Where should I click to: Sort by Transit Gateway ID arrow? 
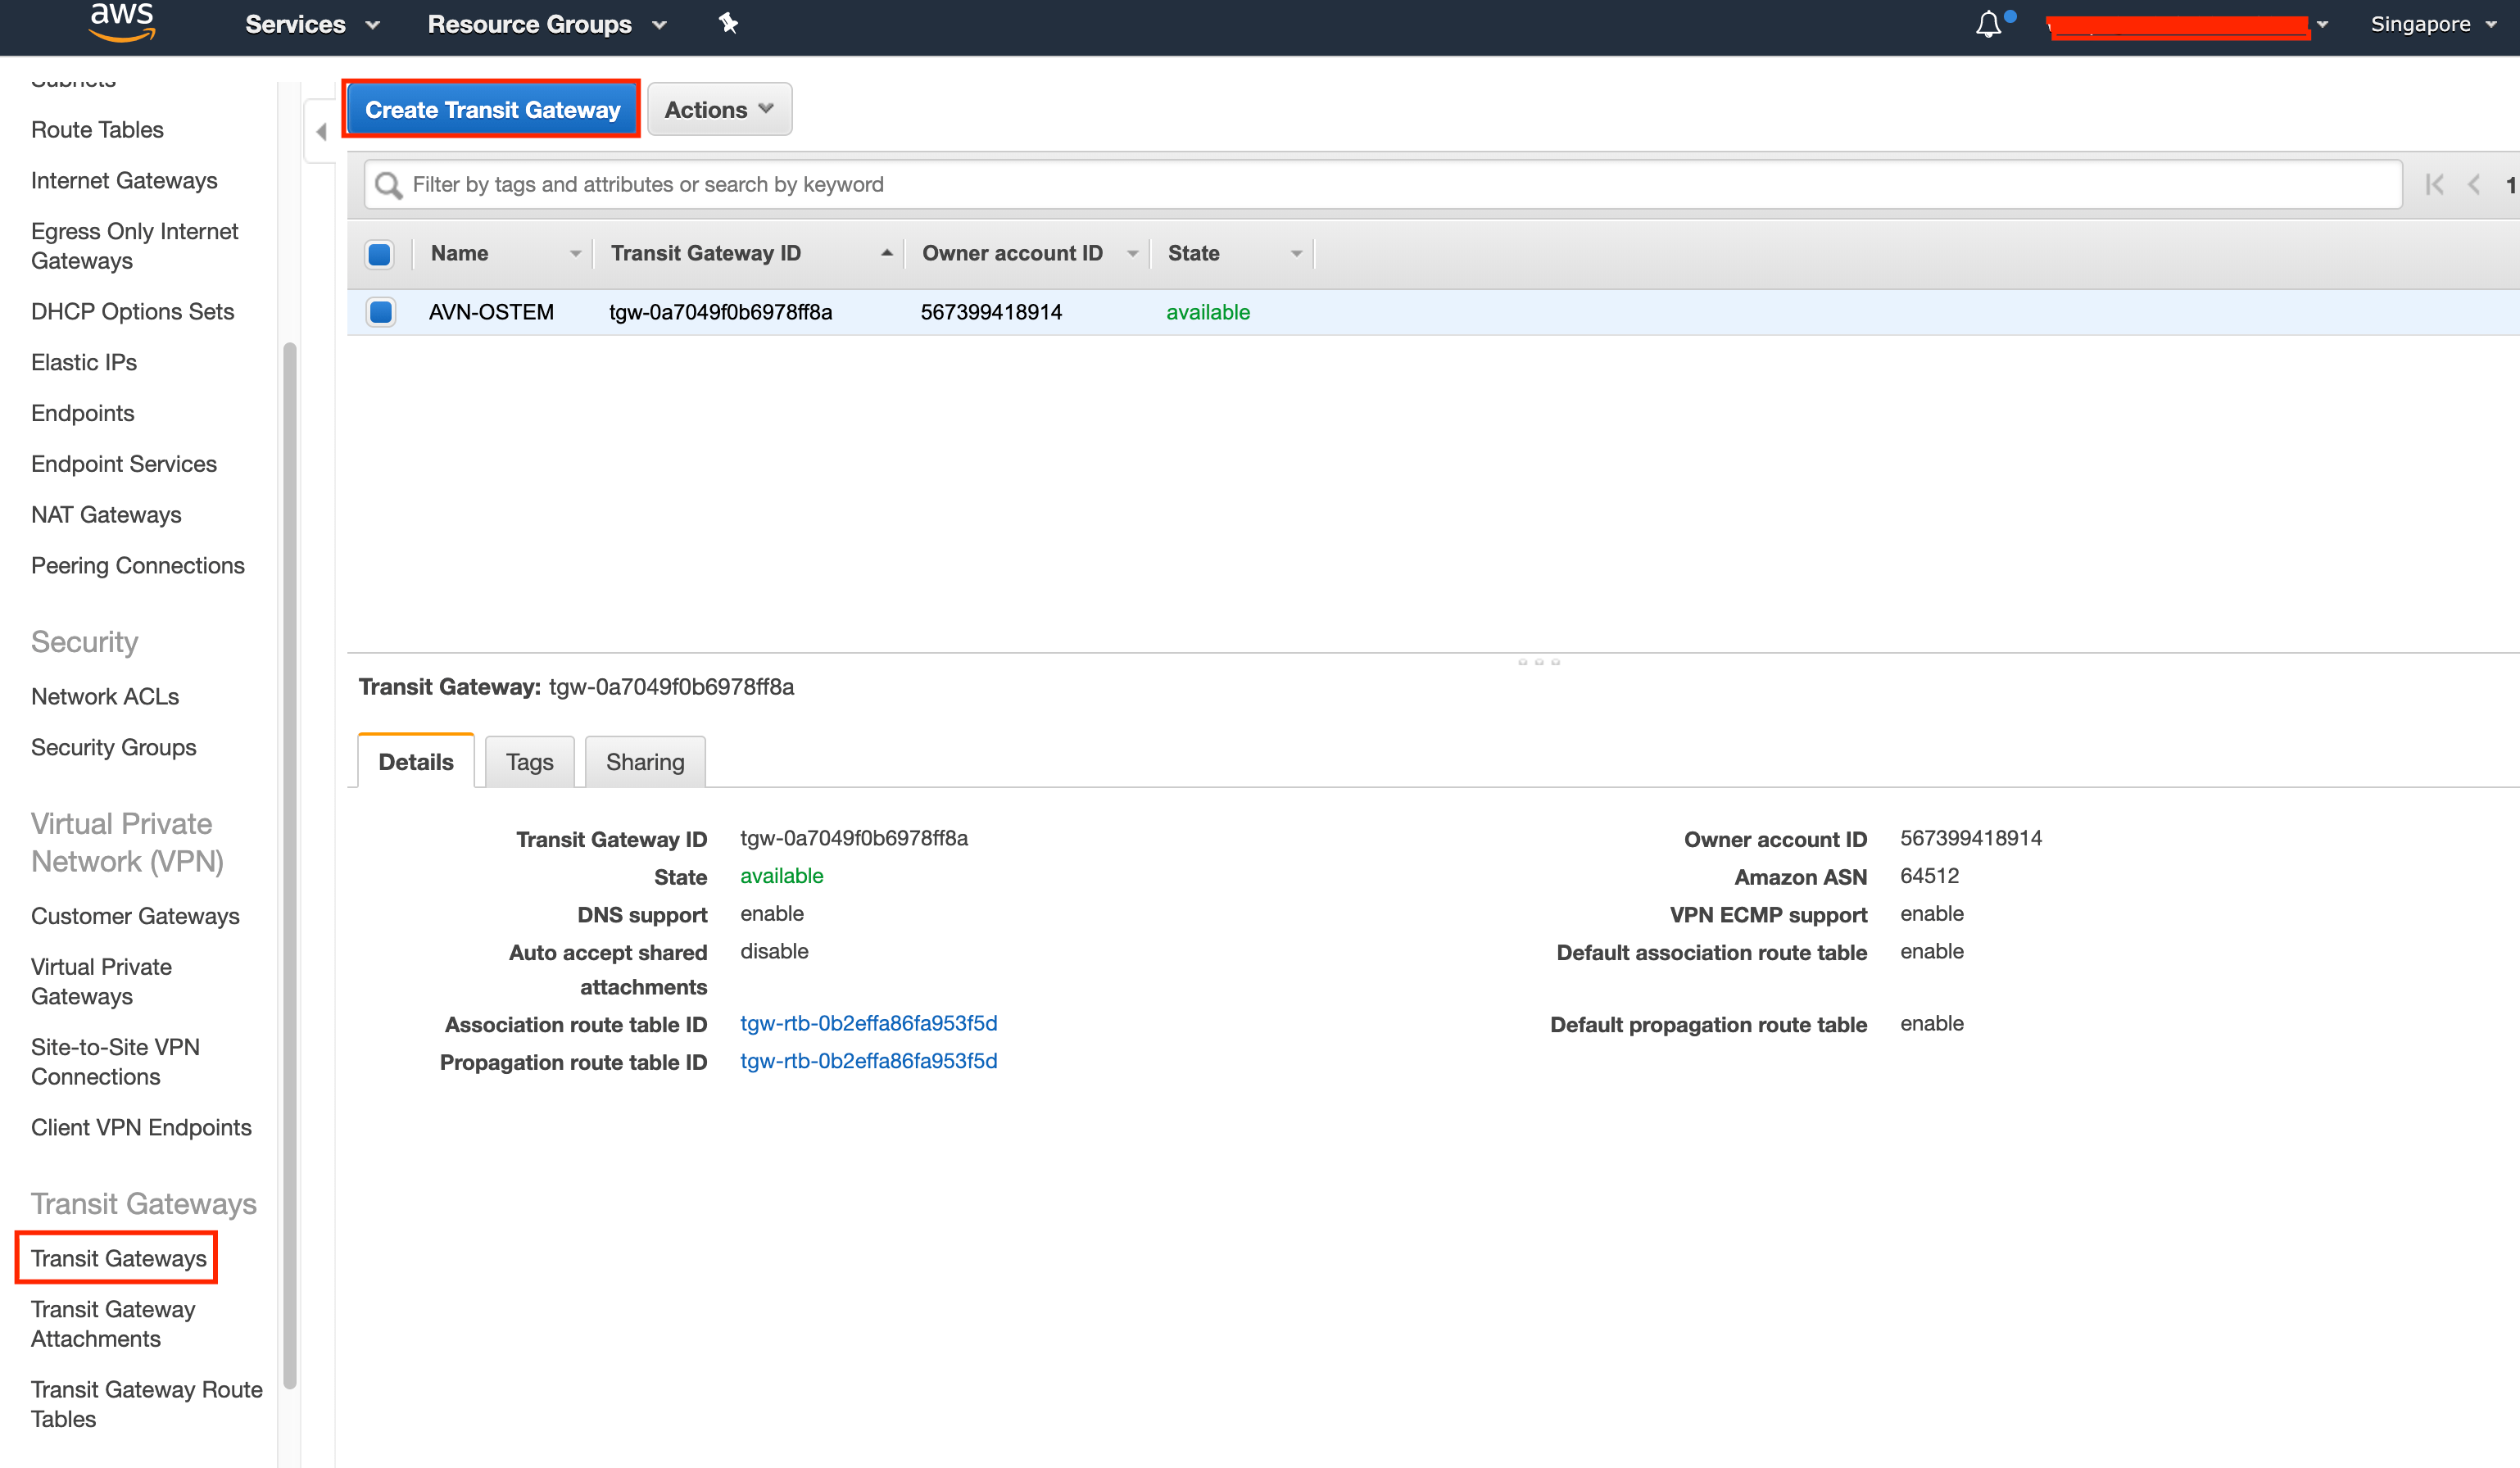[886, 253]
